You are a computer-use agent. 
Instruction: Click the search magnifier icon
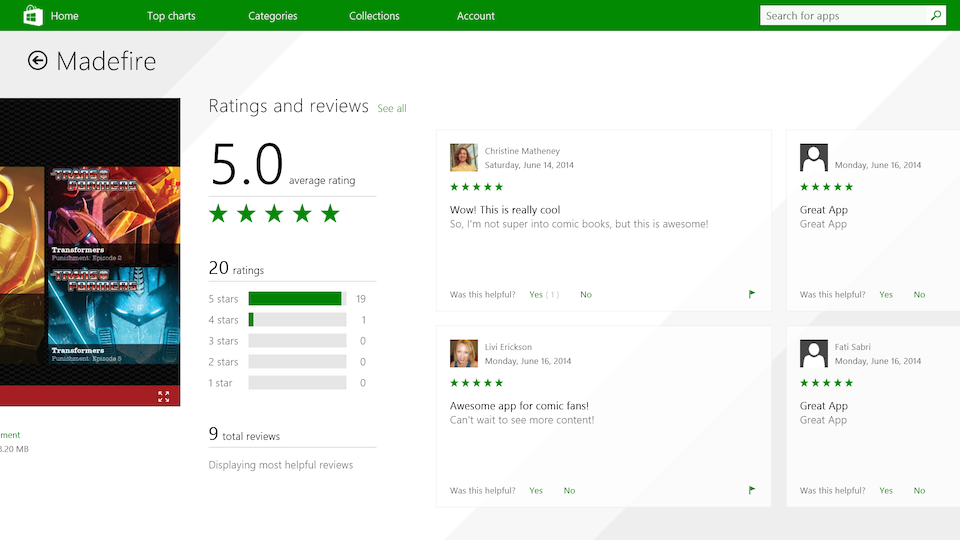point(936,16)
